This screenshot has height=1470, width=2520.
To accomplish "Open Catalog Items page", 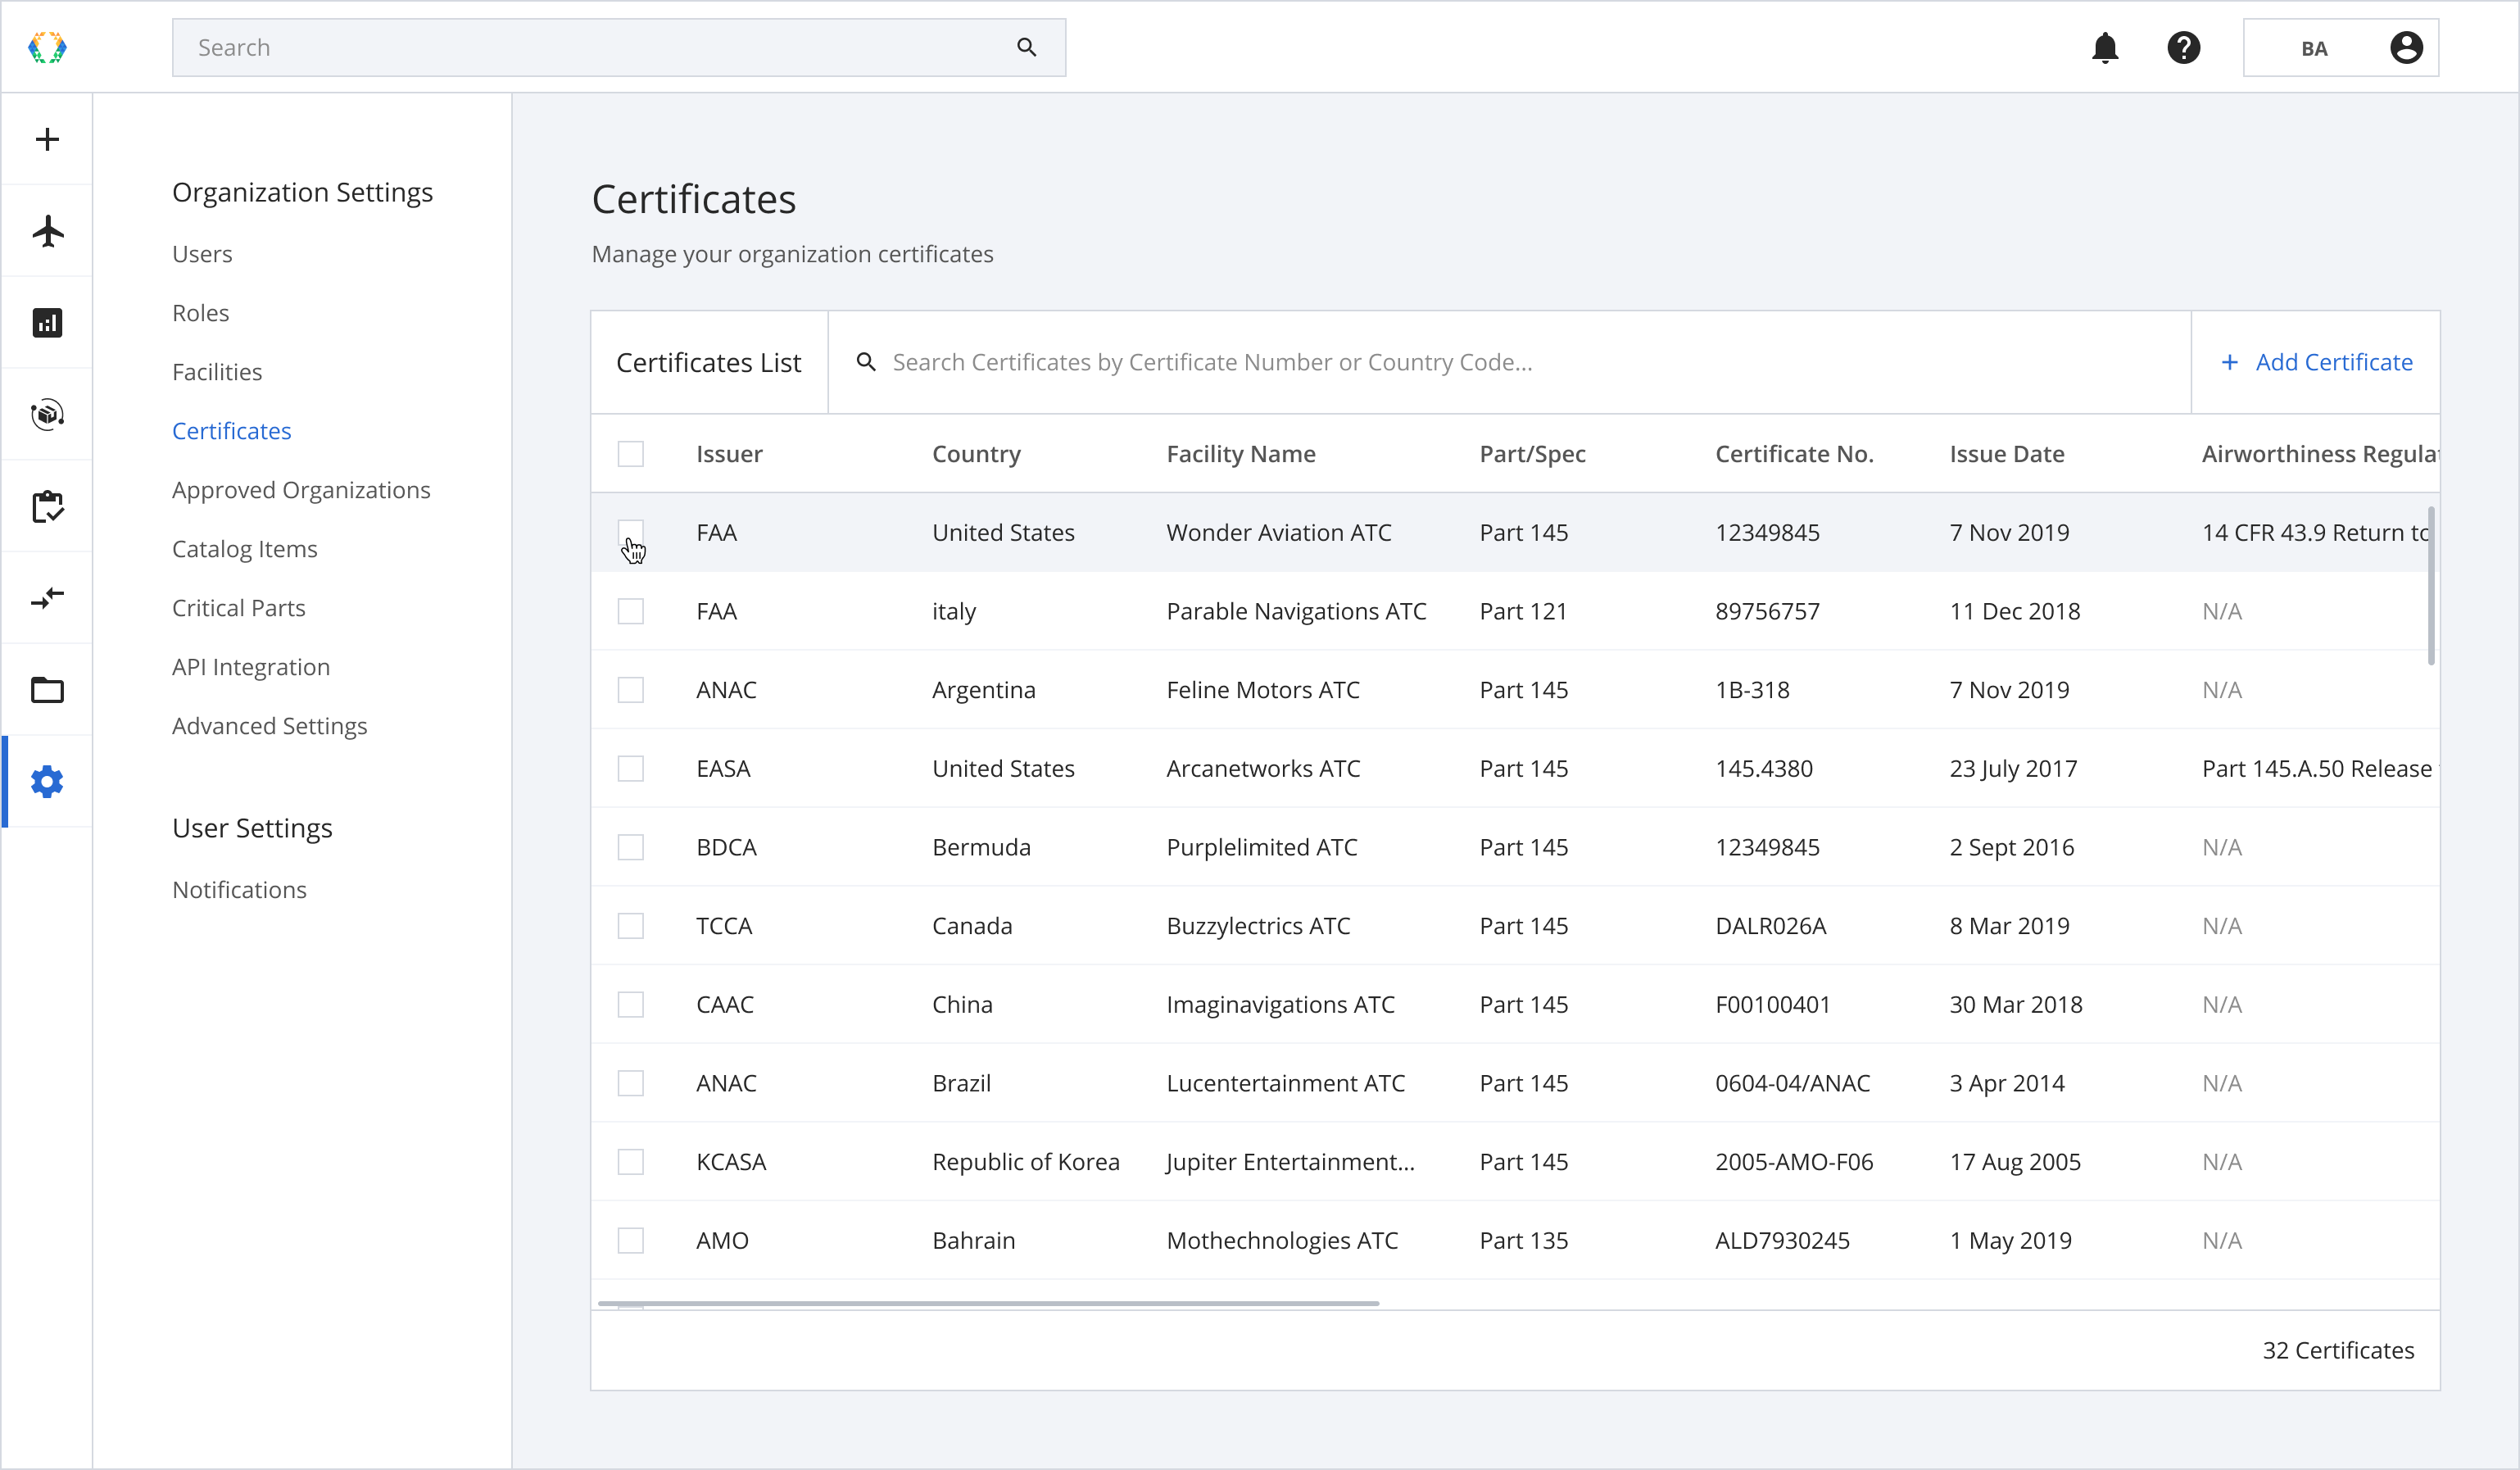I will (x=245, y=549).
